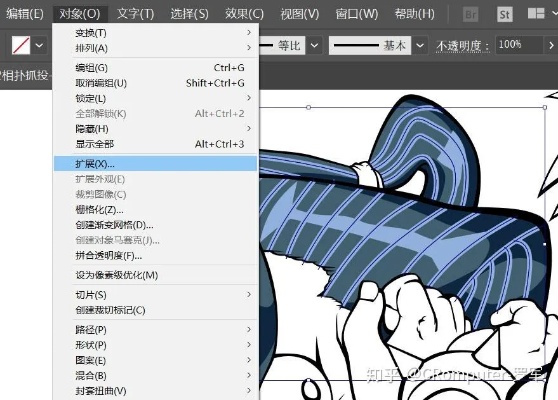Click the fill swatch with red slash
Image resolution: width=558 pixels, height=400 pixels.
tap(21, 46)
